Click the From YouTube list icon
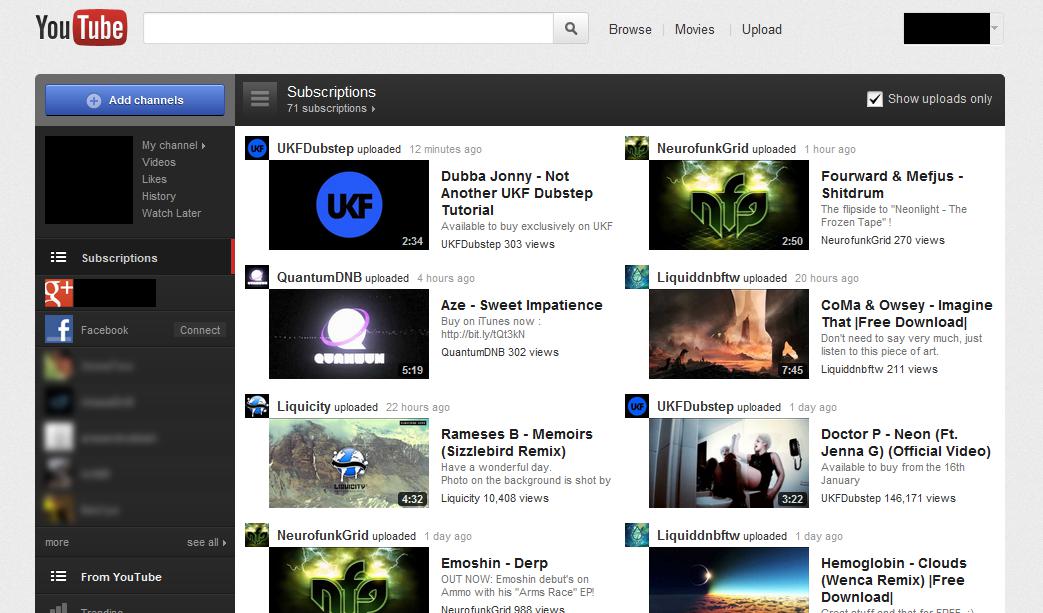The image size is (1043, 613). coord(59,576)
